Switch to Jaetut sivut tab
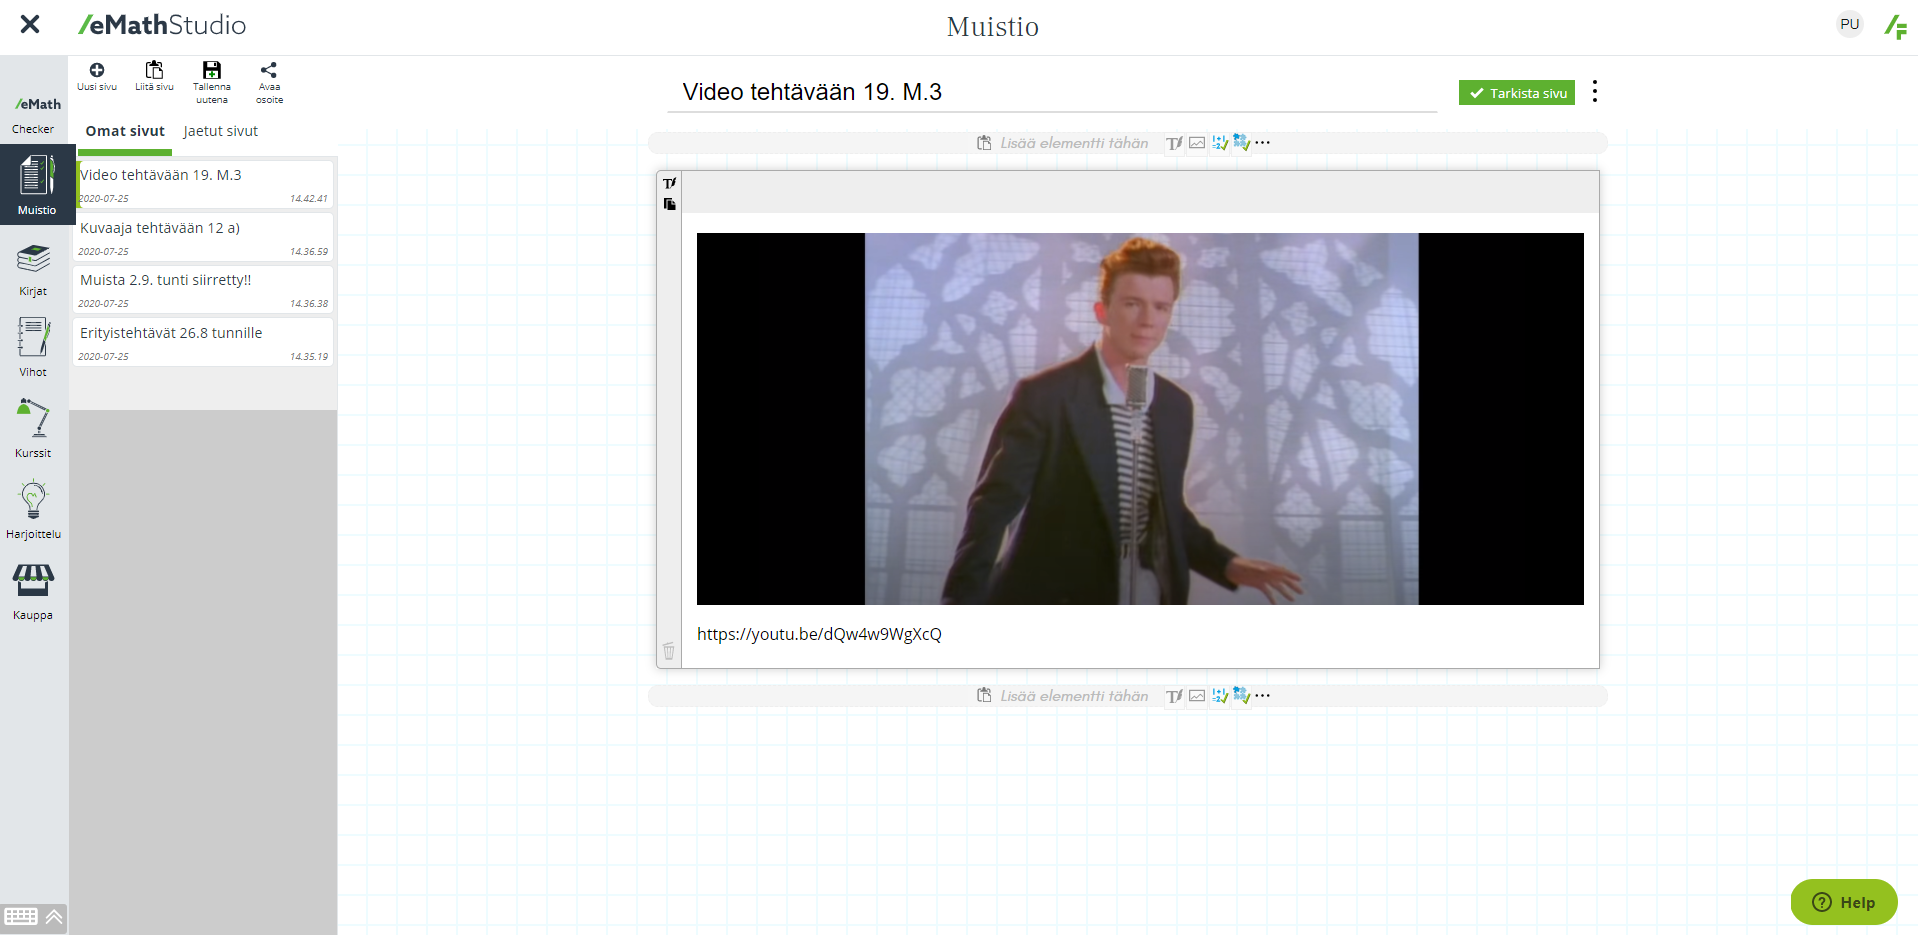This screenshot has height=935, width=1918. pyautogui.click(x=221, y=131)
